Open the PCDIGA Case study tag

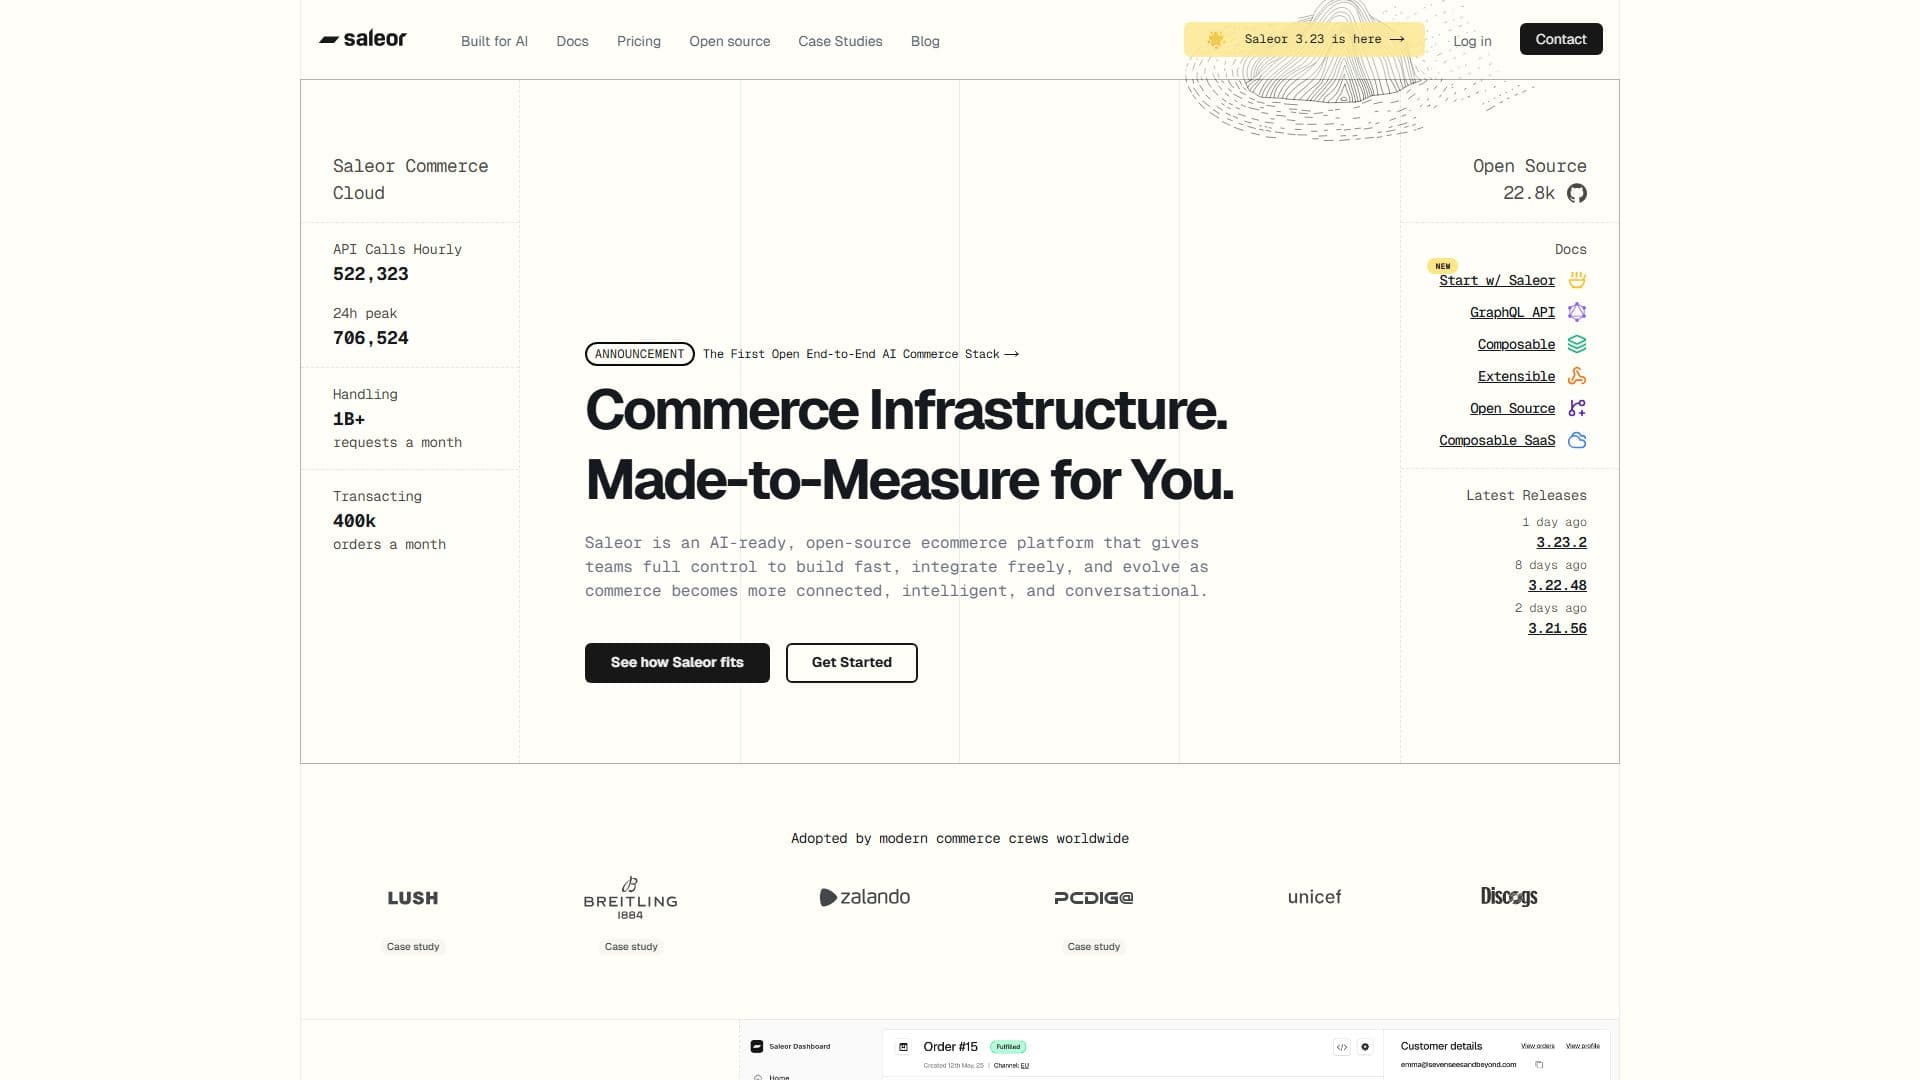click(1094, 947)
